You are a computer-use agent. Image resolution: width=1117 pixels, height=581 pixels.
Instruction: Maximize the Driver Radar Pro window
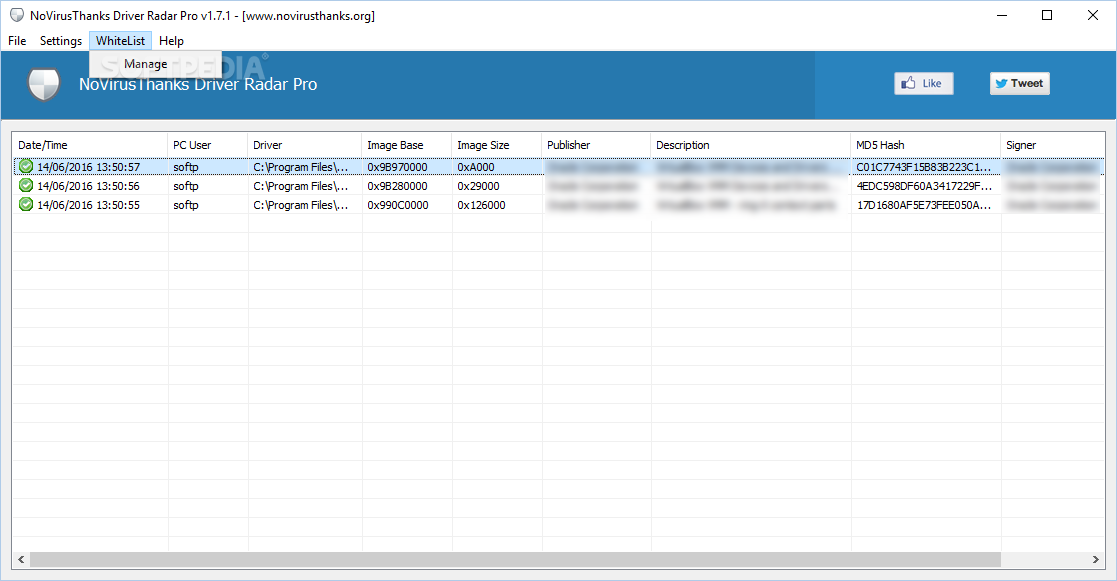(1046, 15)
